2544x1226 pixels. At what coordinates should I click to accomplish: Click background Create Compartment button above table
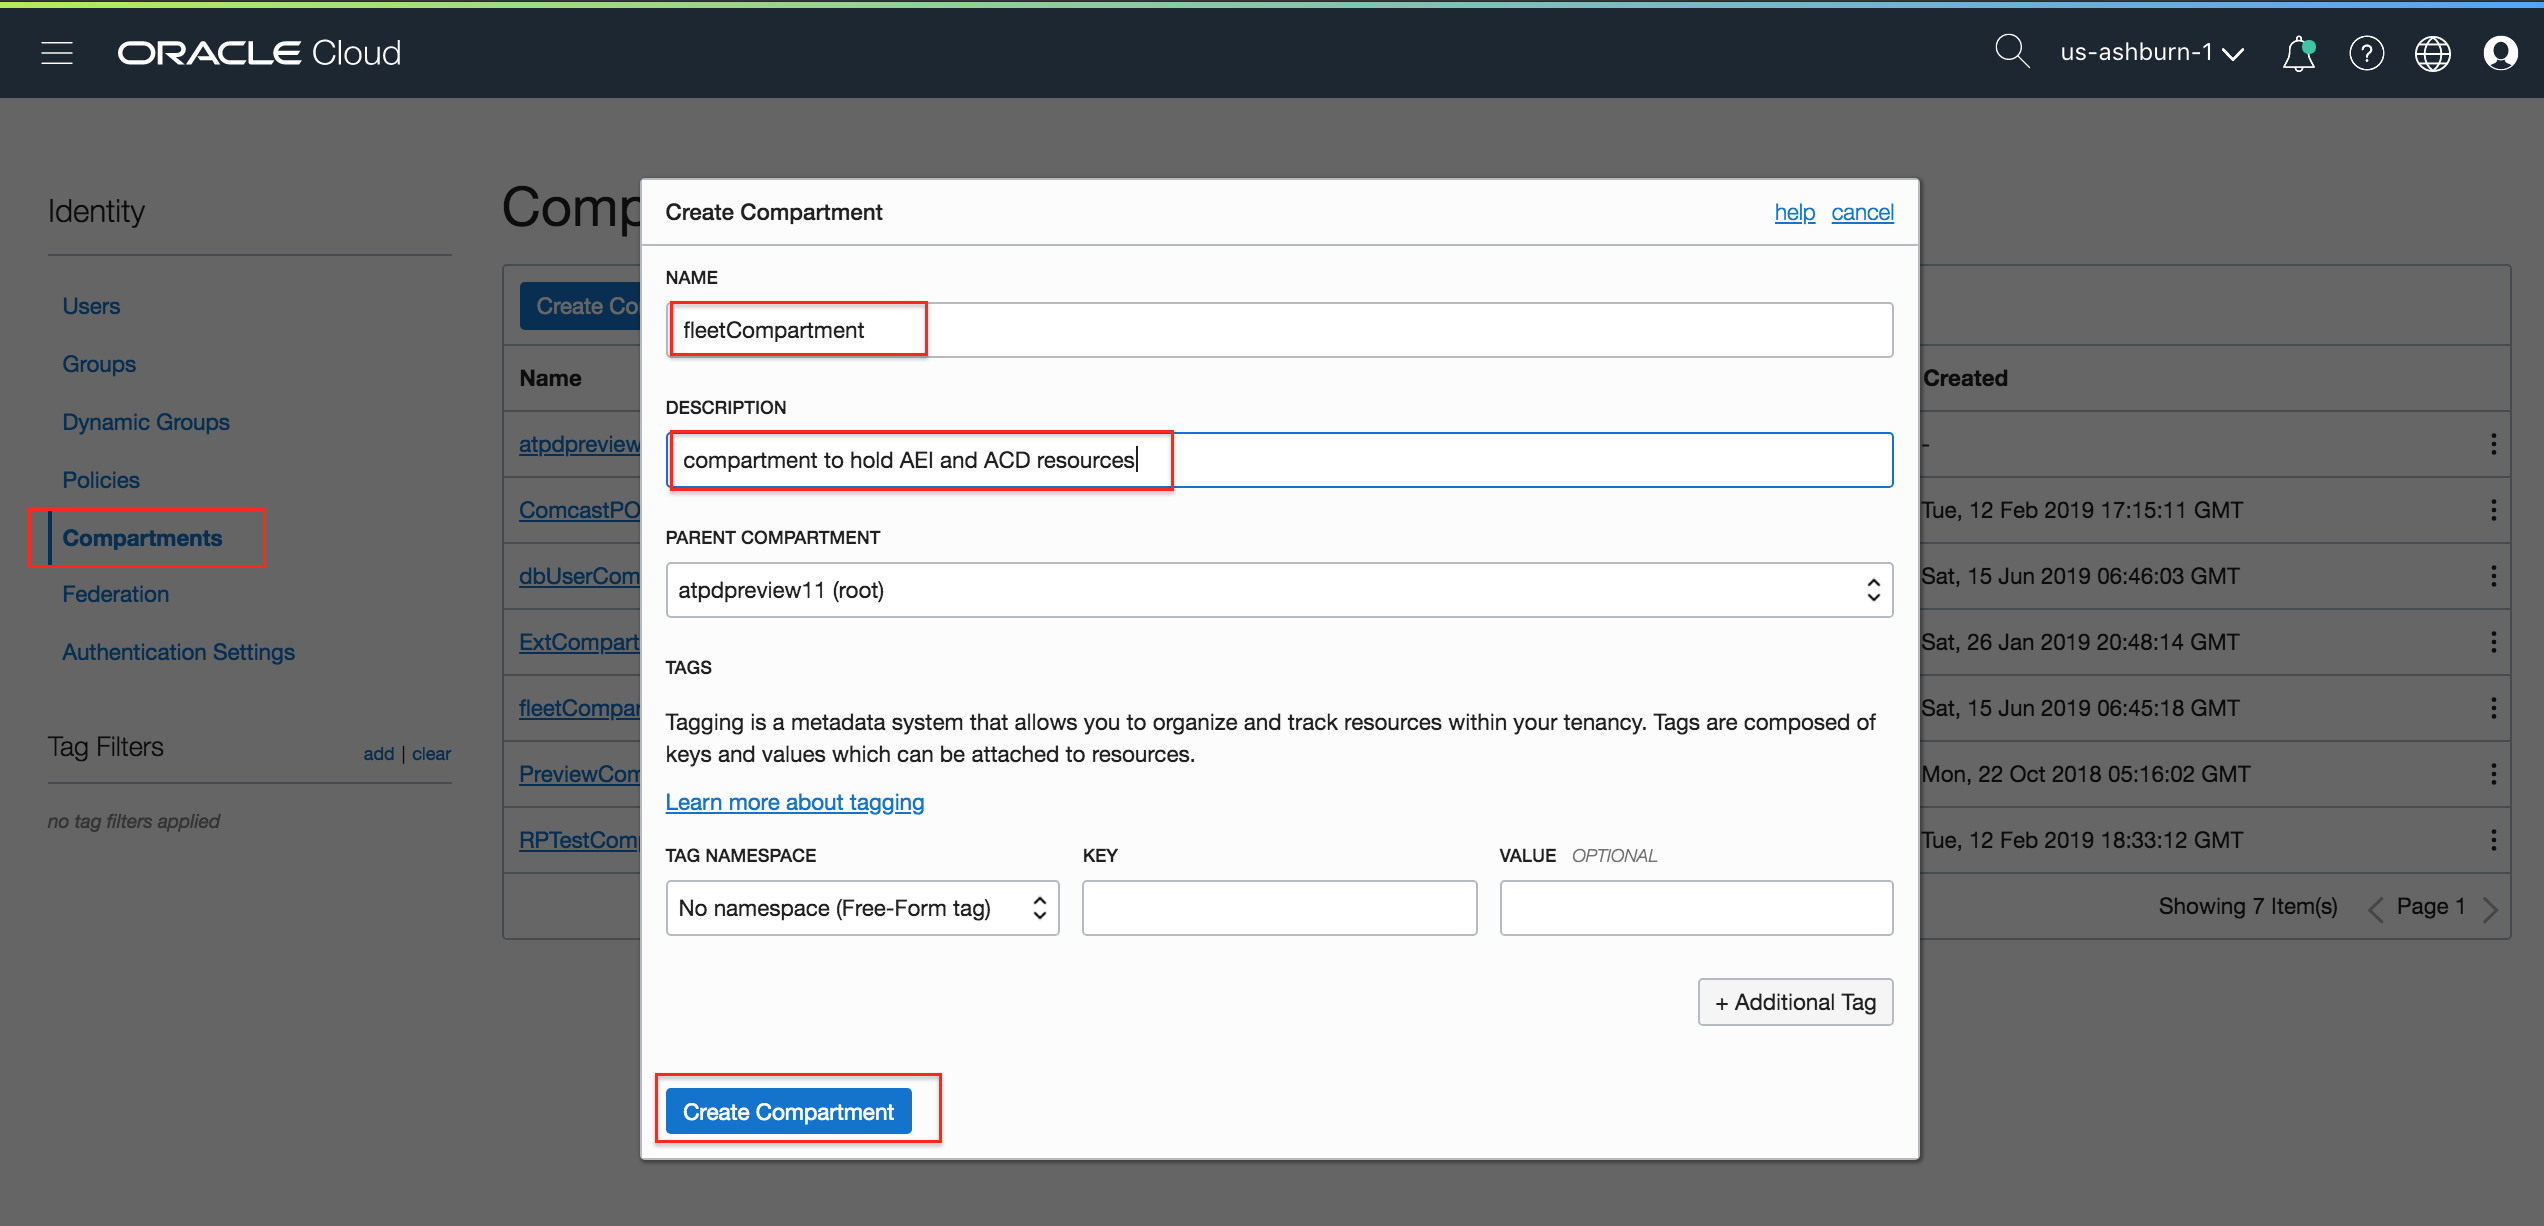pos(581,306)
